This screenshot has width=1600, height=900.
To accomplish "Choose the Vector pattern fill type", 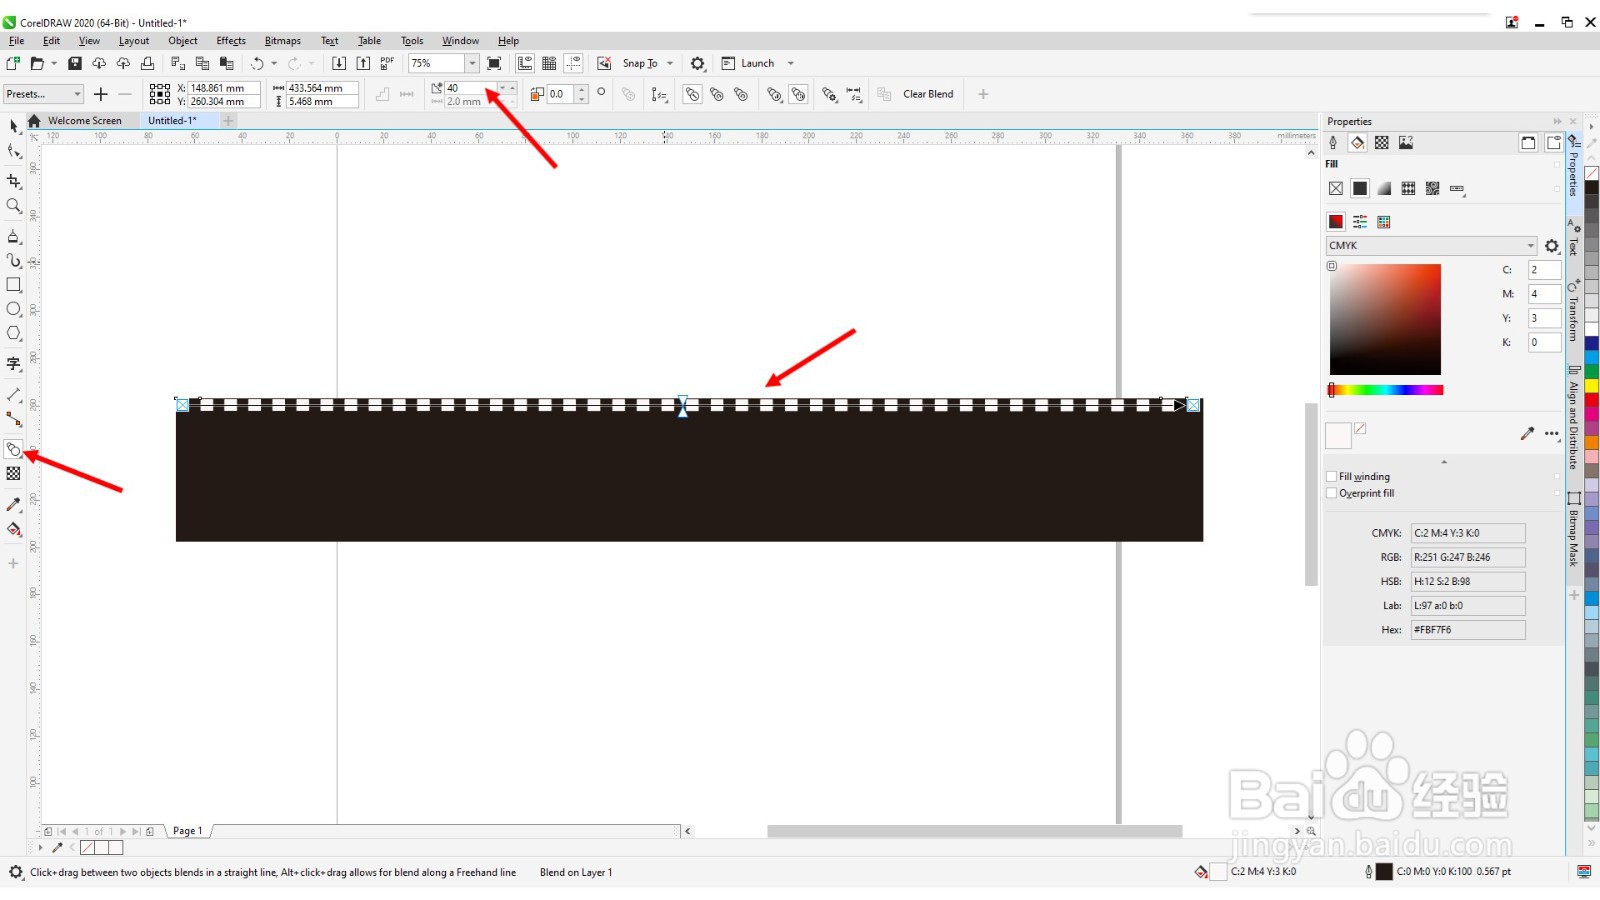I will (1408, 188).
